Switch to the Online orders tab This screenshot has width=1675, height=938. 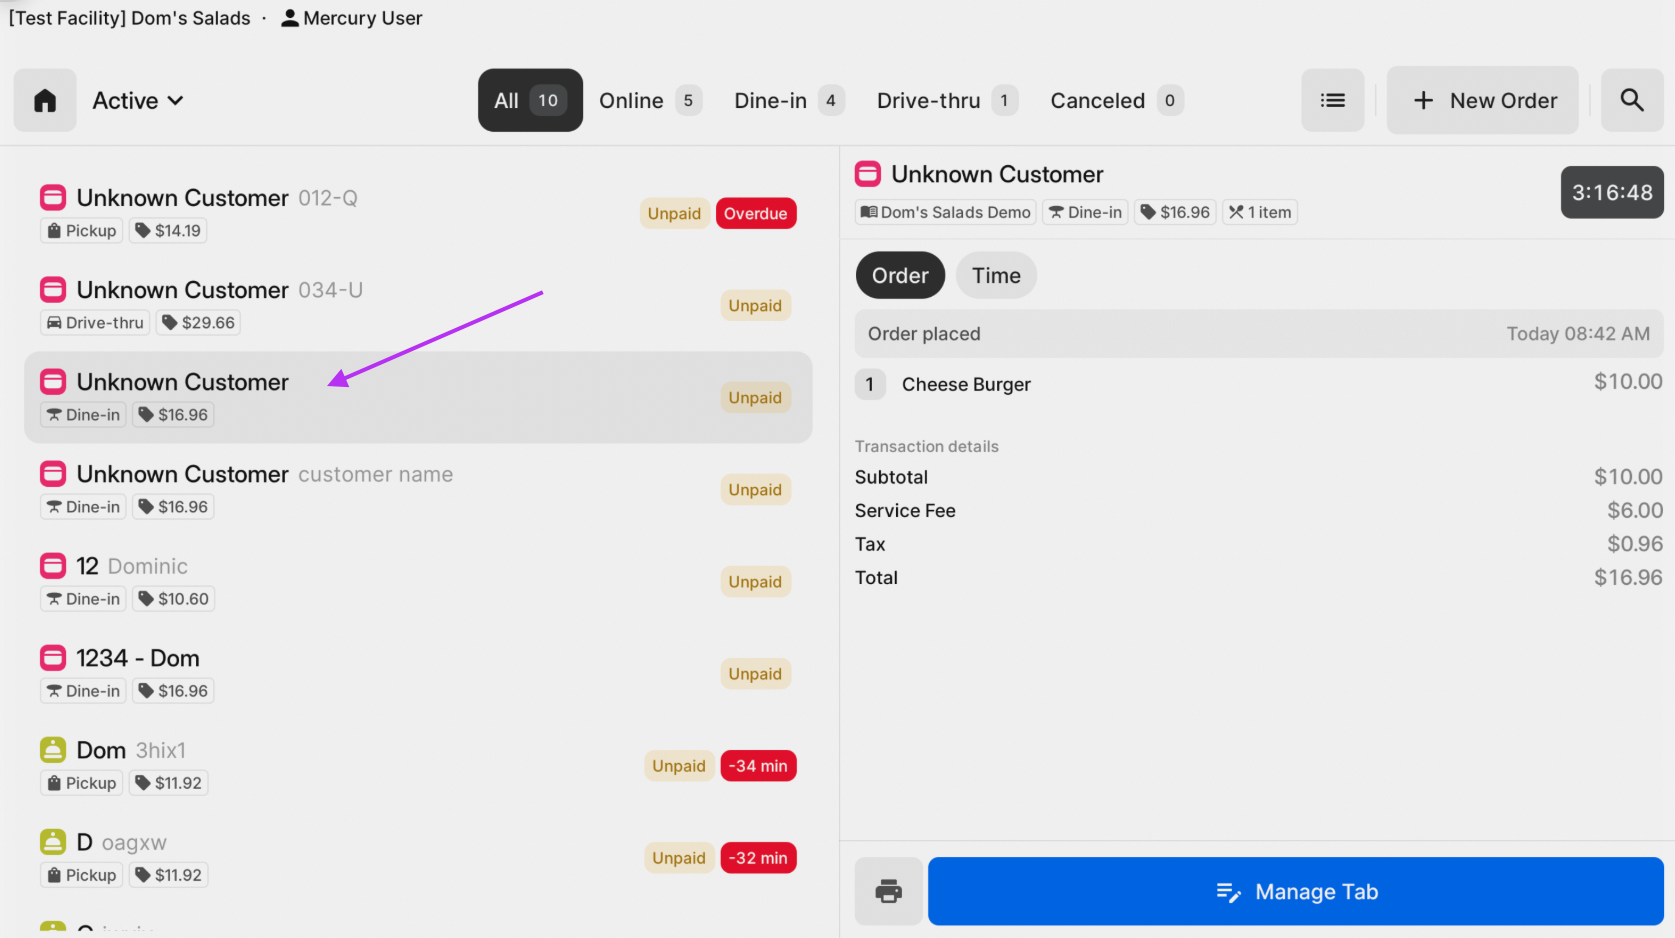(649, 100)
